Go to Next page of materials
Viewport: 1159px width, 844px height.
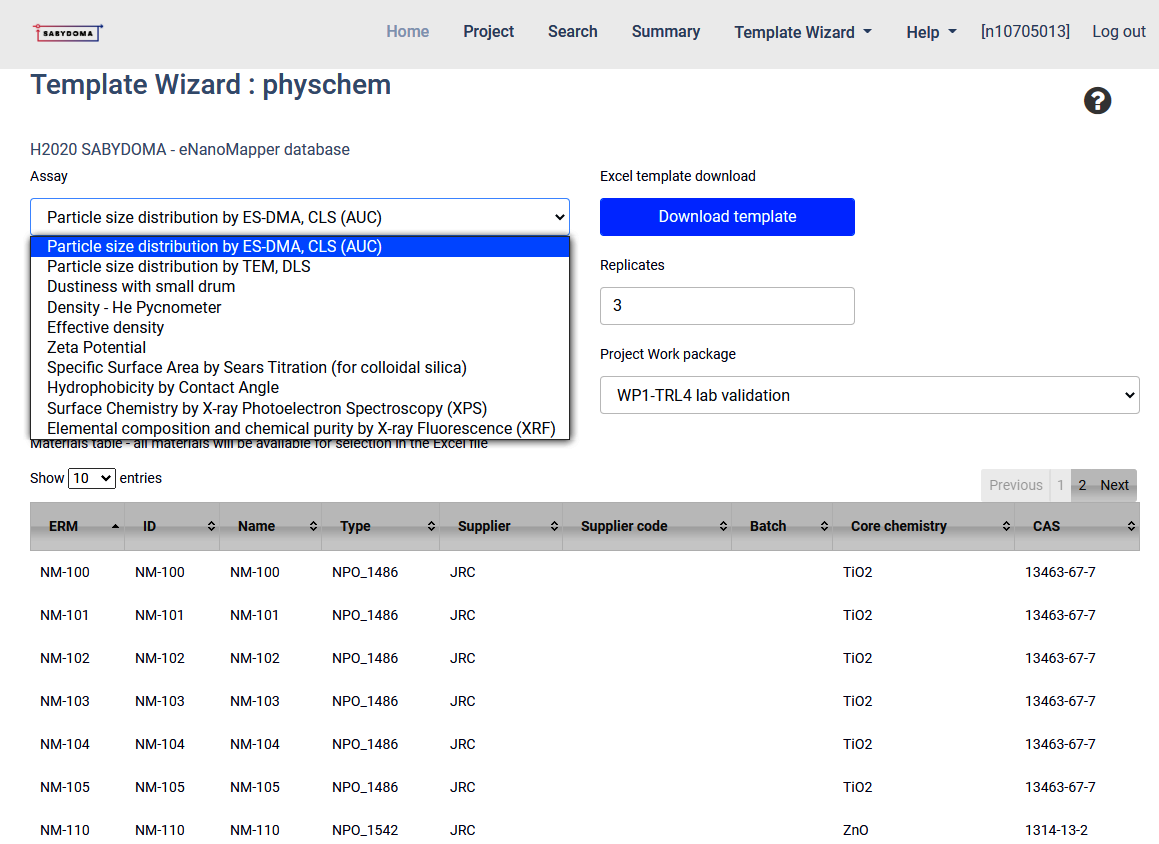pos(1114,485)
